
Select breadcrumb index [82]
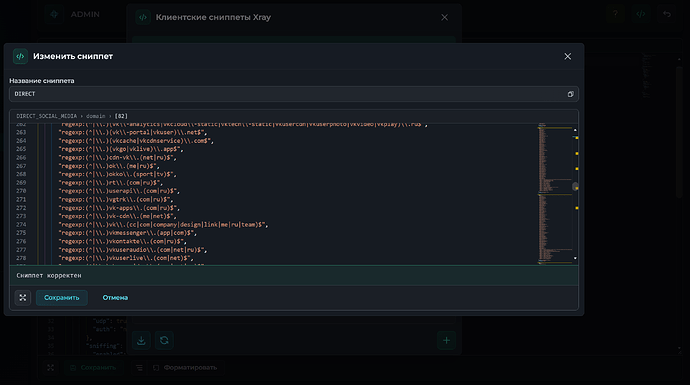tap(121, 116)
